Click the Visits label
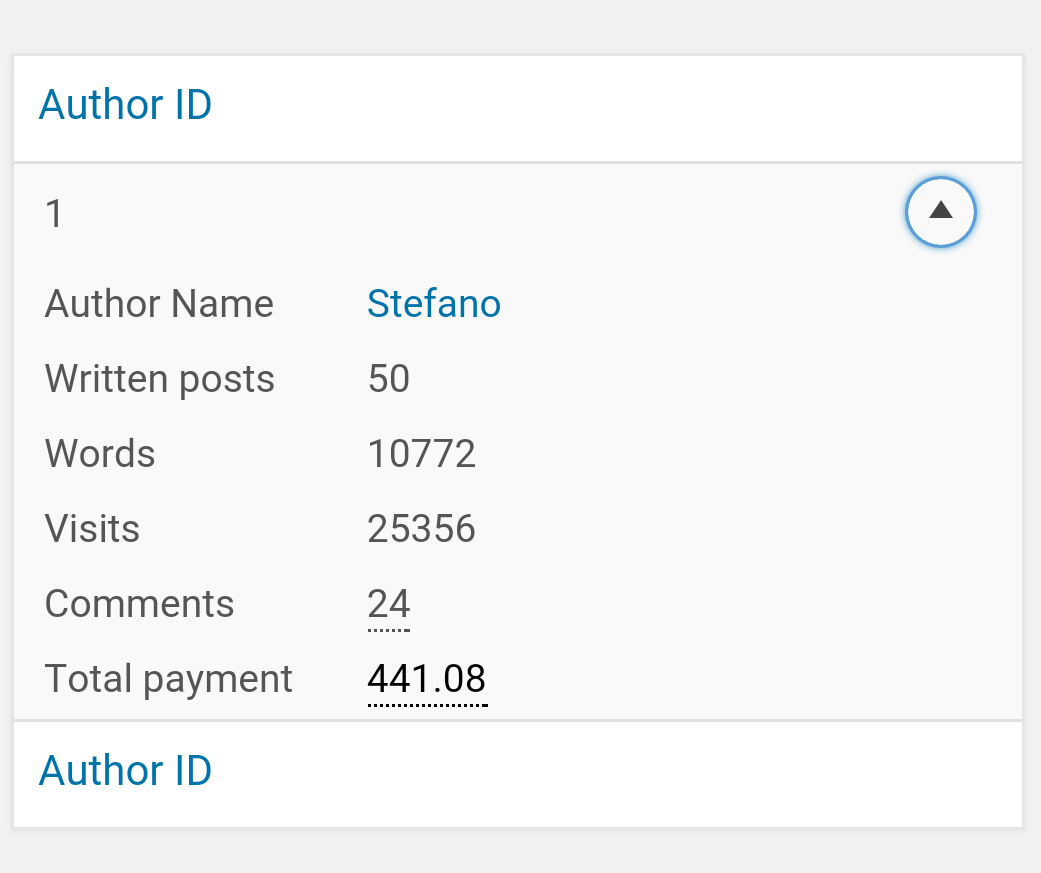The image size is (1041, 873). click(92, 529)
